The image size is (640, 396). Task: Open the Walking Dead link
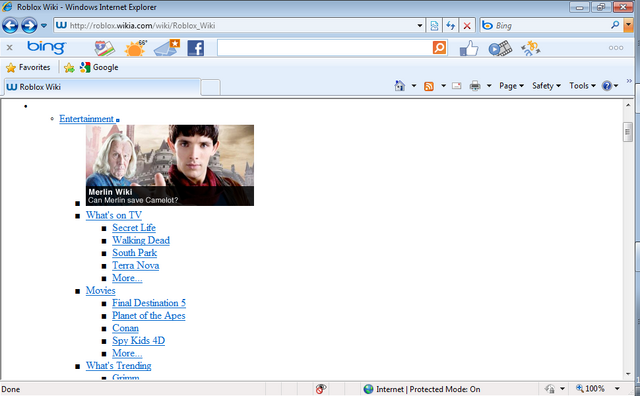click(x=141, y=240)
